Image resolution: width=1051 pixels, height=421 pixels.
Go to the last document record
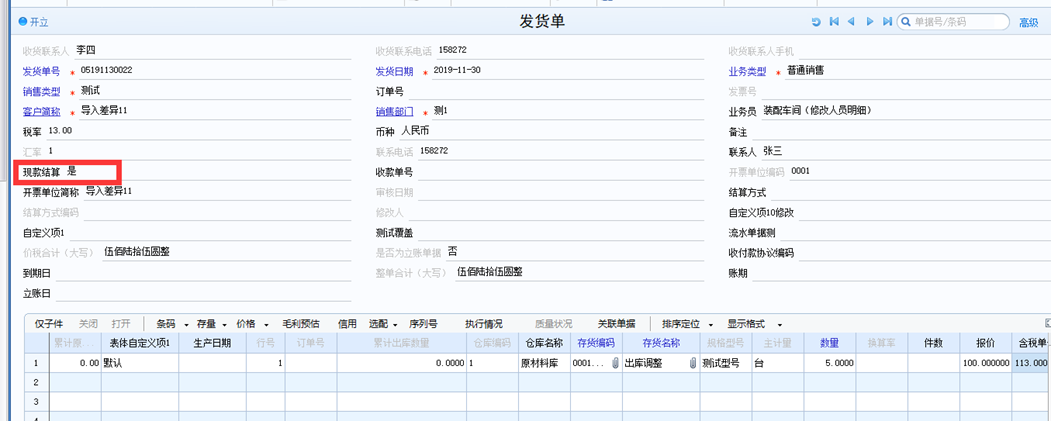[887, 21]
